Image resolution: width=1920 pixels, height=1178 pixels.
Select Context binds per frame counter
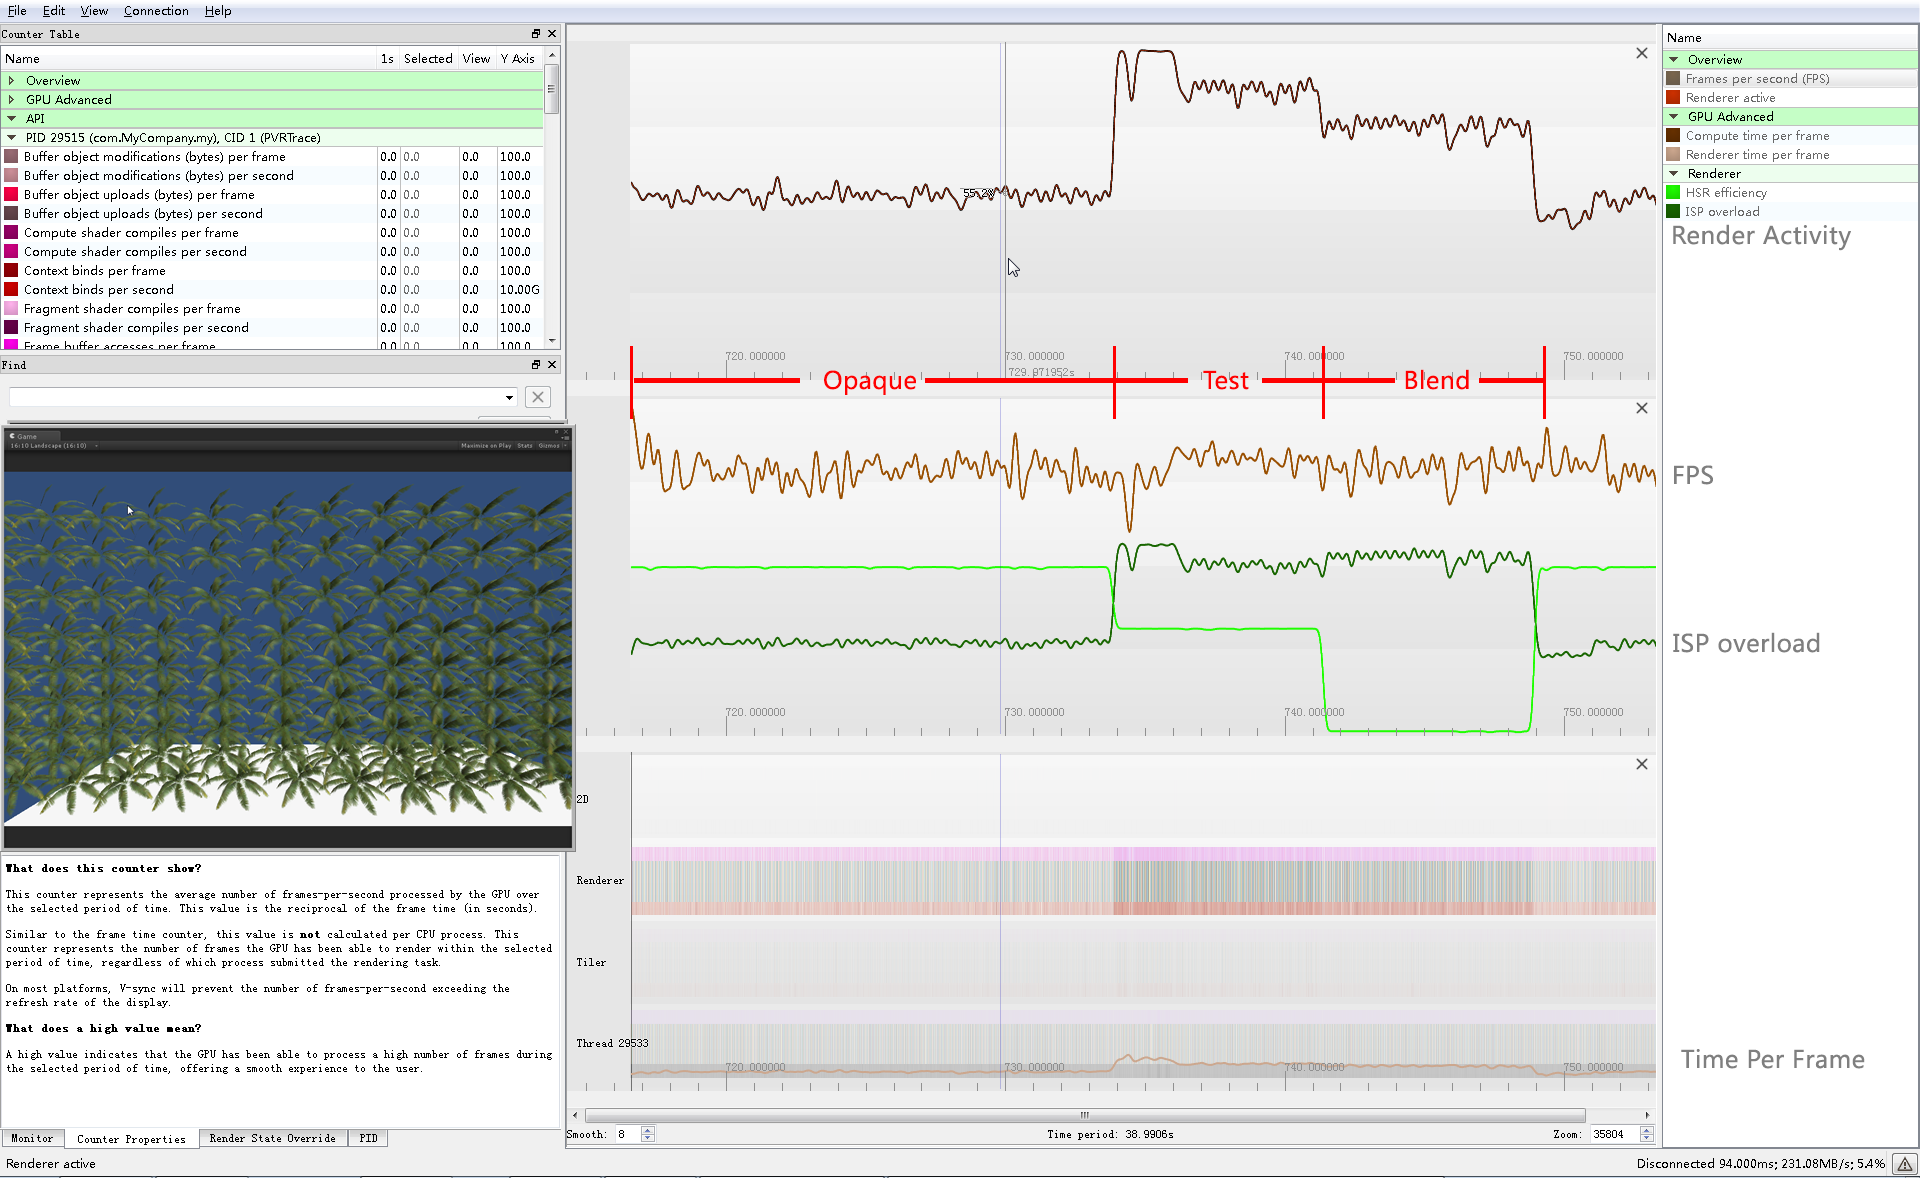[95, 271]
